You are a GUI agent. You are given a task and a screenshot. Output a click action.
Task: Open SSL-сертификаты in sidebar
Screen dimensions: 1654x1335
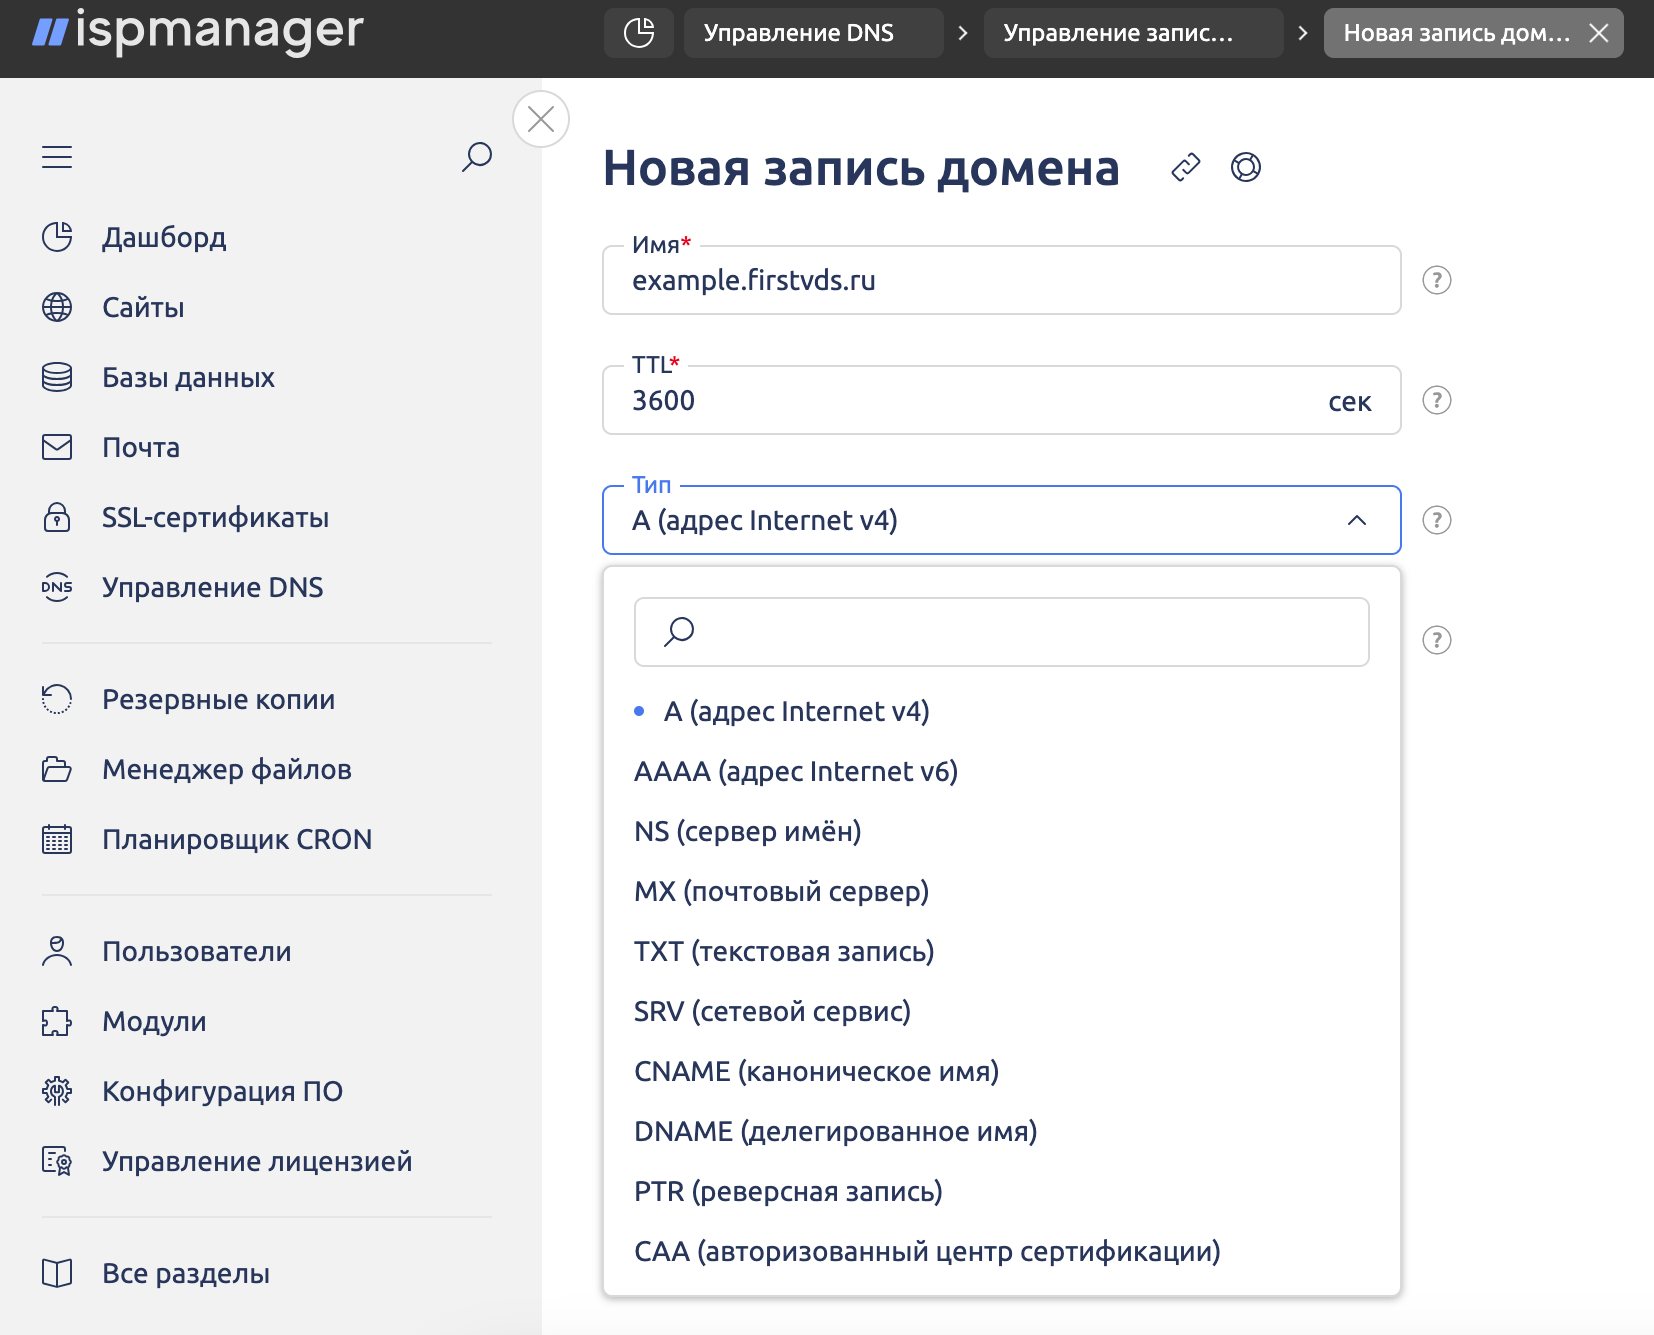pyautogui.click(x=215, y=517)
